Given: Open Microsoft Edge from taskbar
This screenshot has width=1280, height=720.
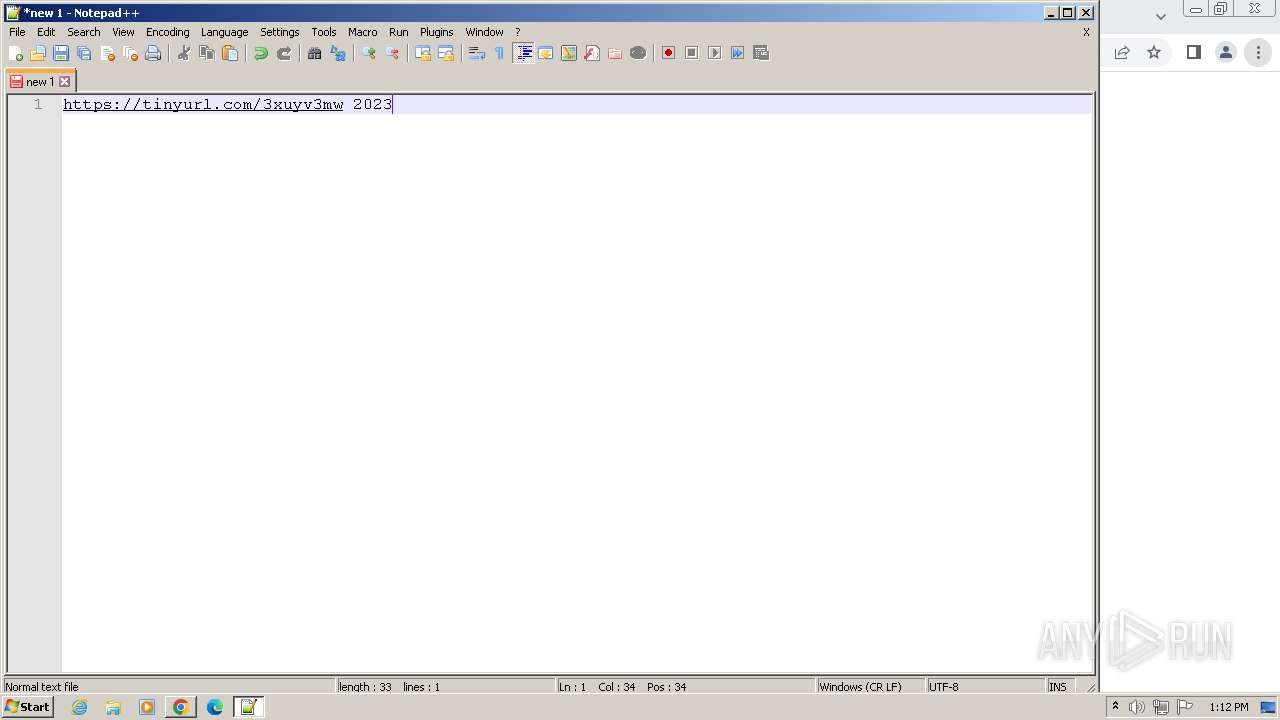Looking at the screenshot, I should 215,707.
